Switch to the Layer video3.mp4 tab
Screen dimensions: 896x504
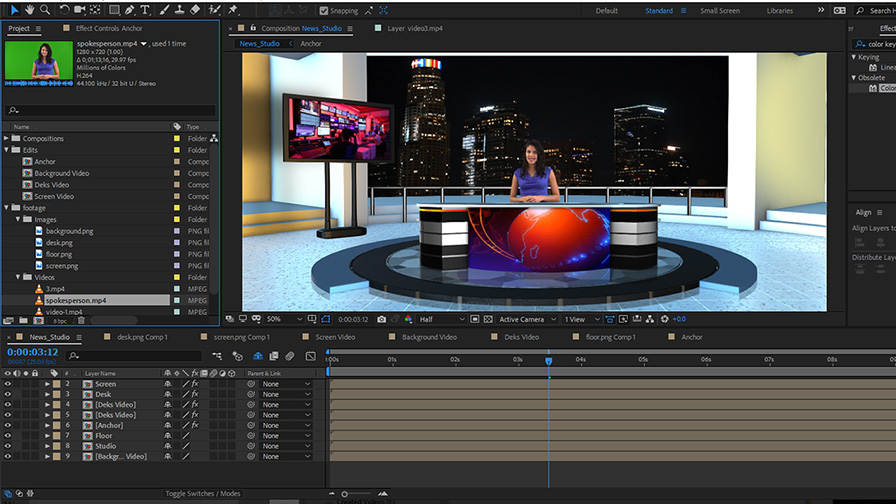click(415, 28)
